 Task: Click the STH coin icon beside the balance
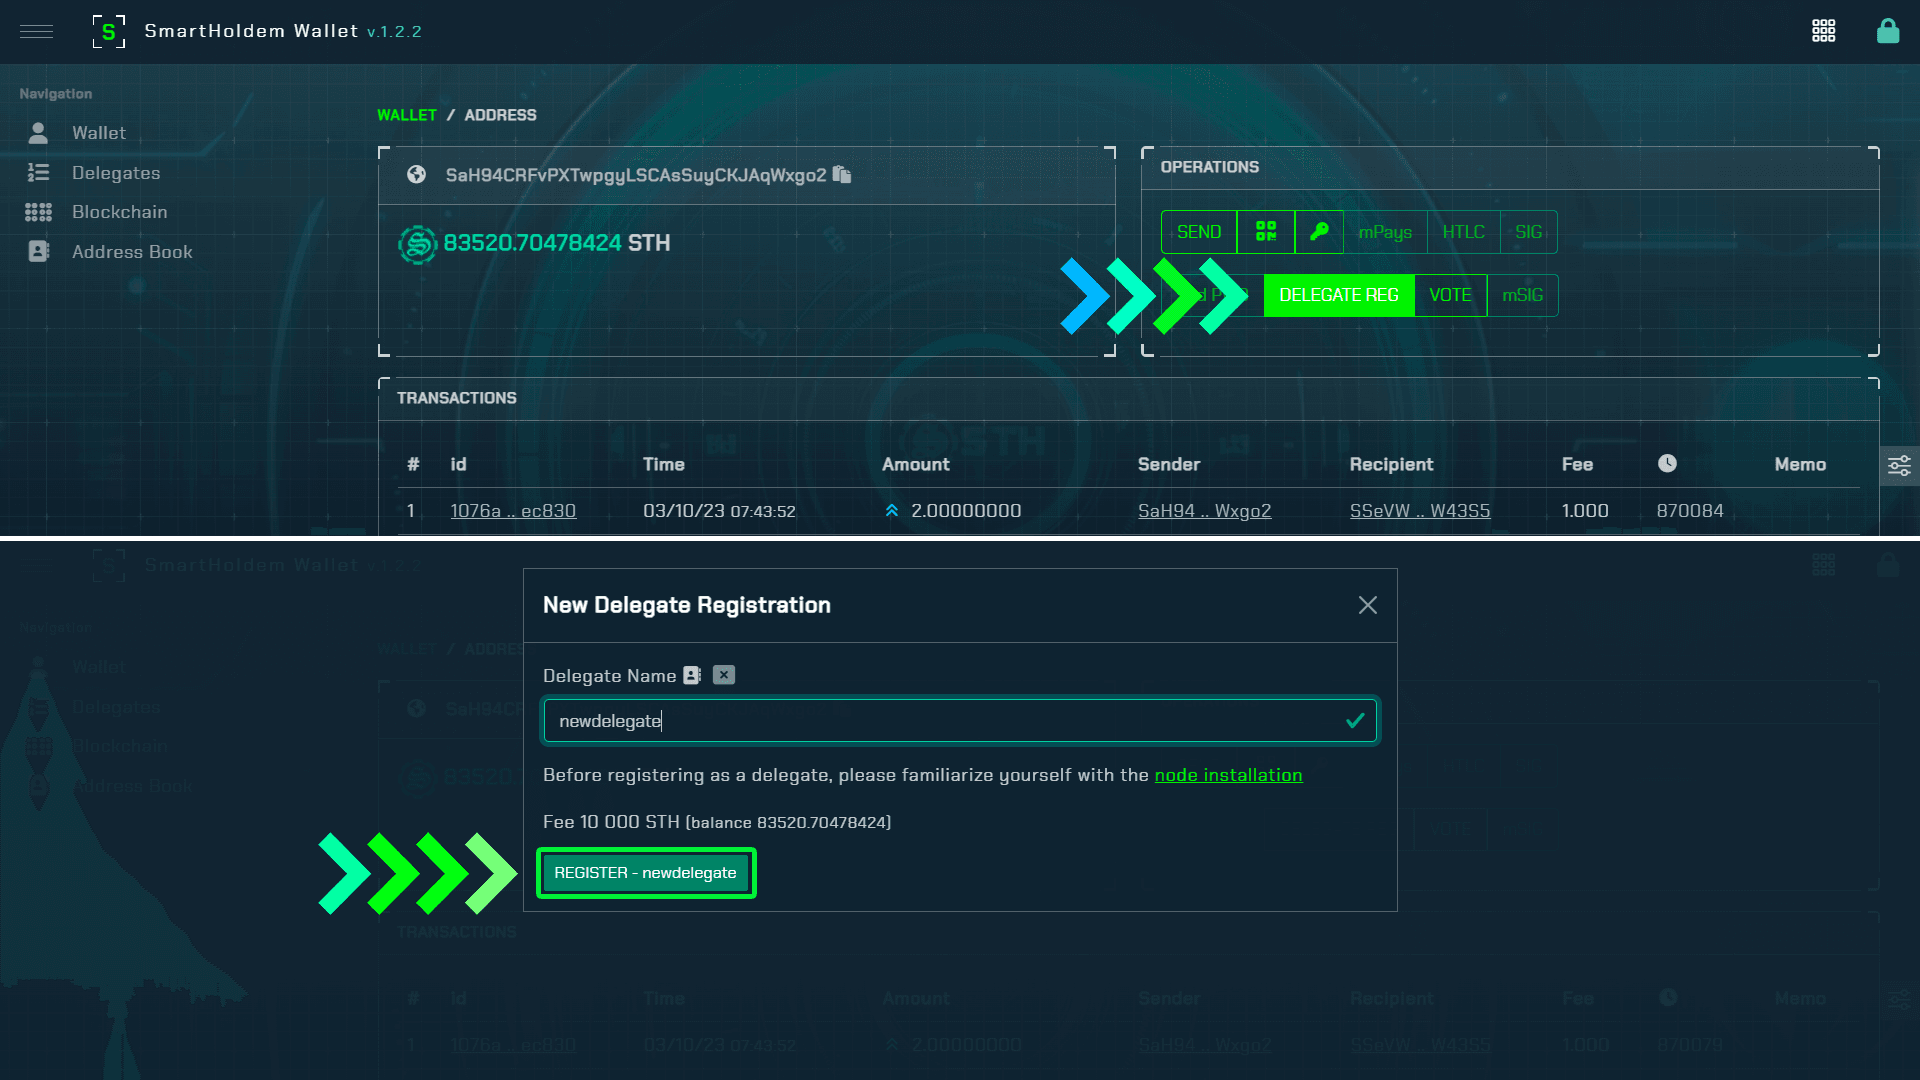pos(417,244)
